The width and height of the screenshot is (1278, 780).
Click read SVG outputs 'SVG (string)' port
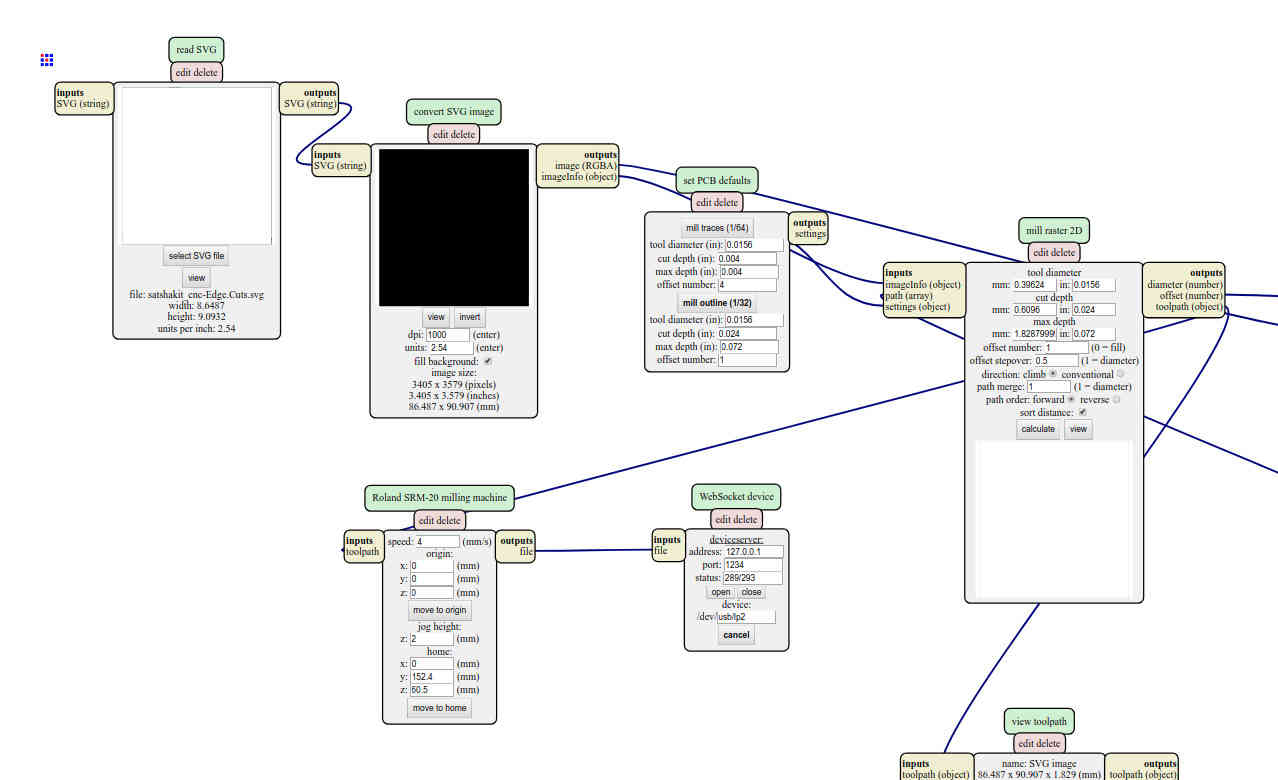[x=309, y=104]
